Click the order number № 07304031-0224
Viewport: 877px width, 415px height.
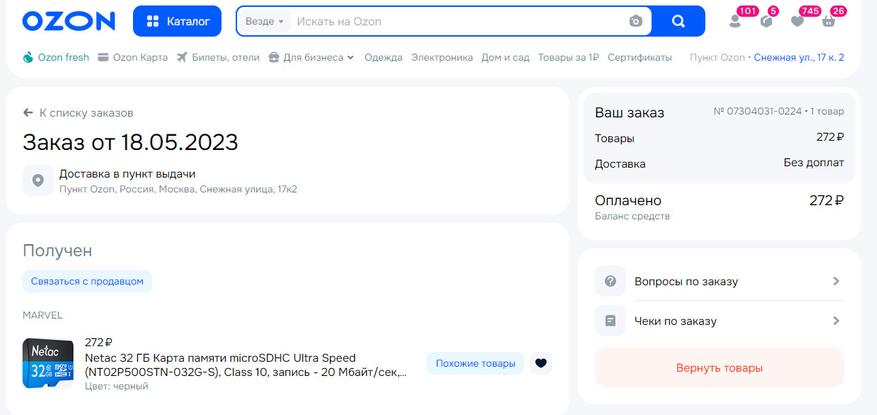point(757,111)
